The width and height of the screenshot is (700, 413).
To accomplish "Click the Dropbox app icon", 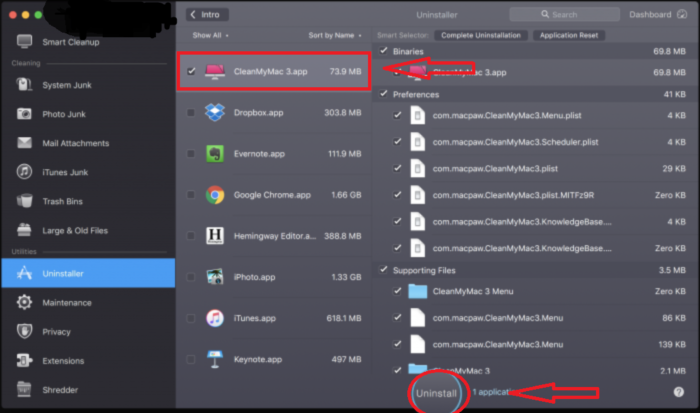I will tap(215, 113).
